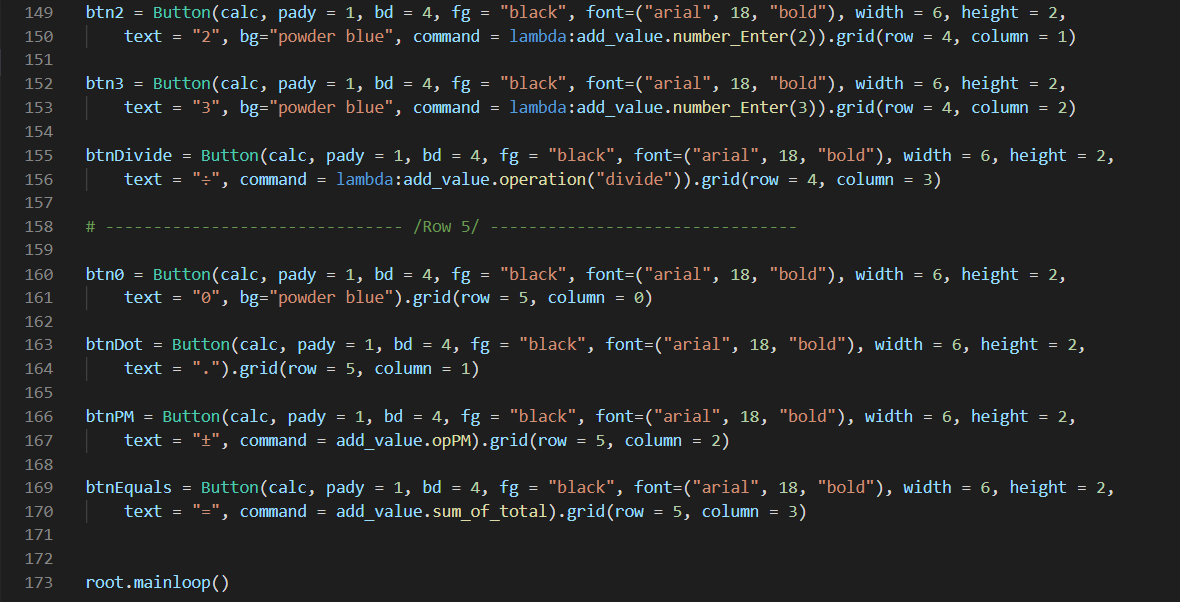Click the line number 173 in the gutter
Viewport: 1180px width, 602px height.
point(38,582)
